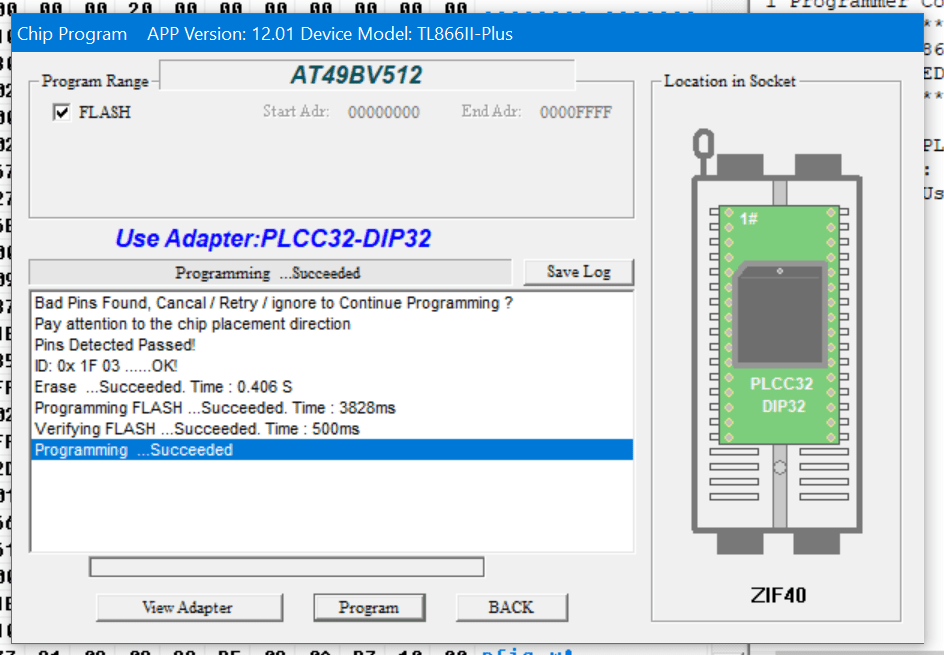The width and height of the screenshot is (944, 655).
Task: Click the AT49BV512 chip name header
Action: coord(367,75)
